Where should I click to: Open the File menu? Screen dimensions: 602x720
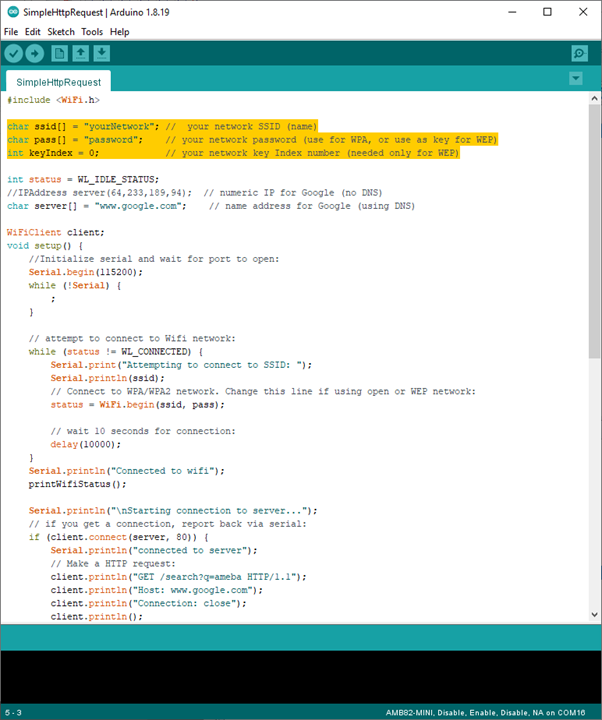point(11,32)
